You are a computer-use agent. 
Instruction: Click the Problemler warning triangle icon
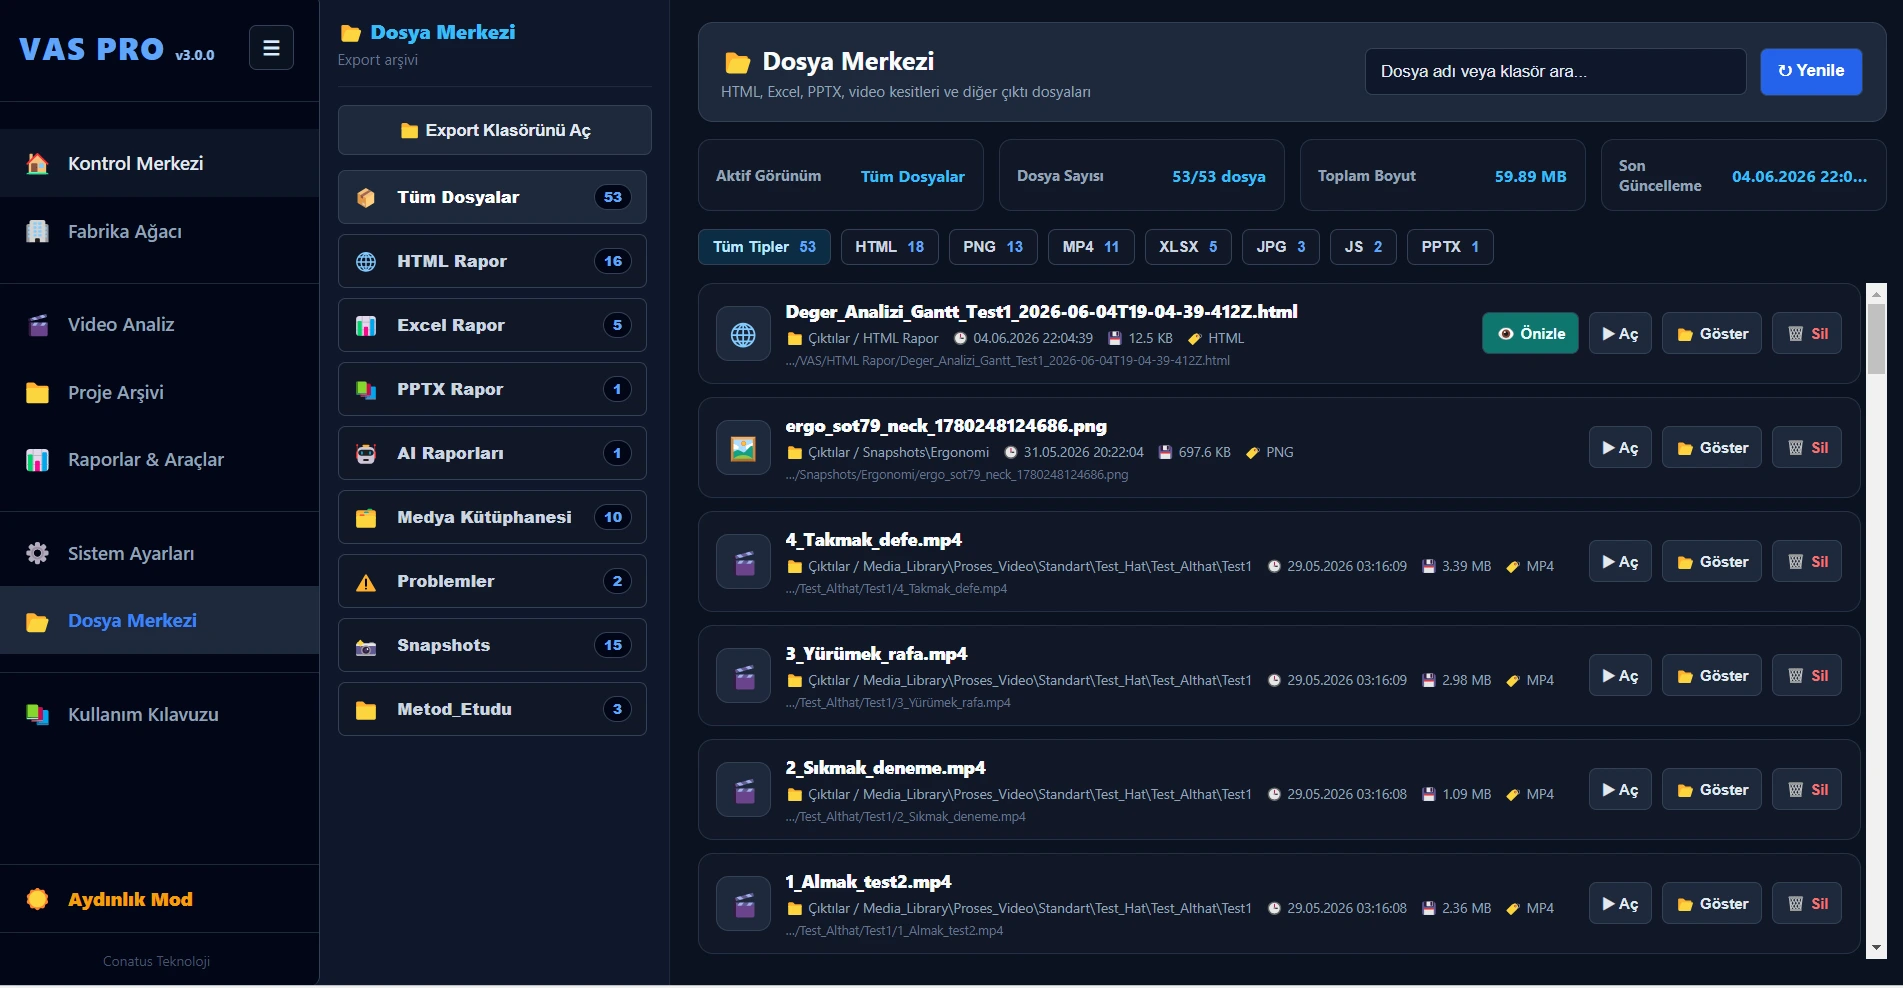click(366, 582)
